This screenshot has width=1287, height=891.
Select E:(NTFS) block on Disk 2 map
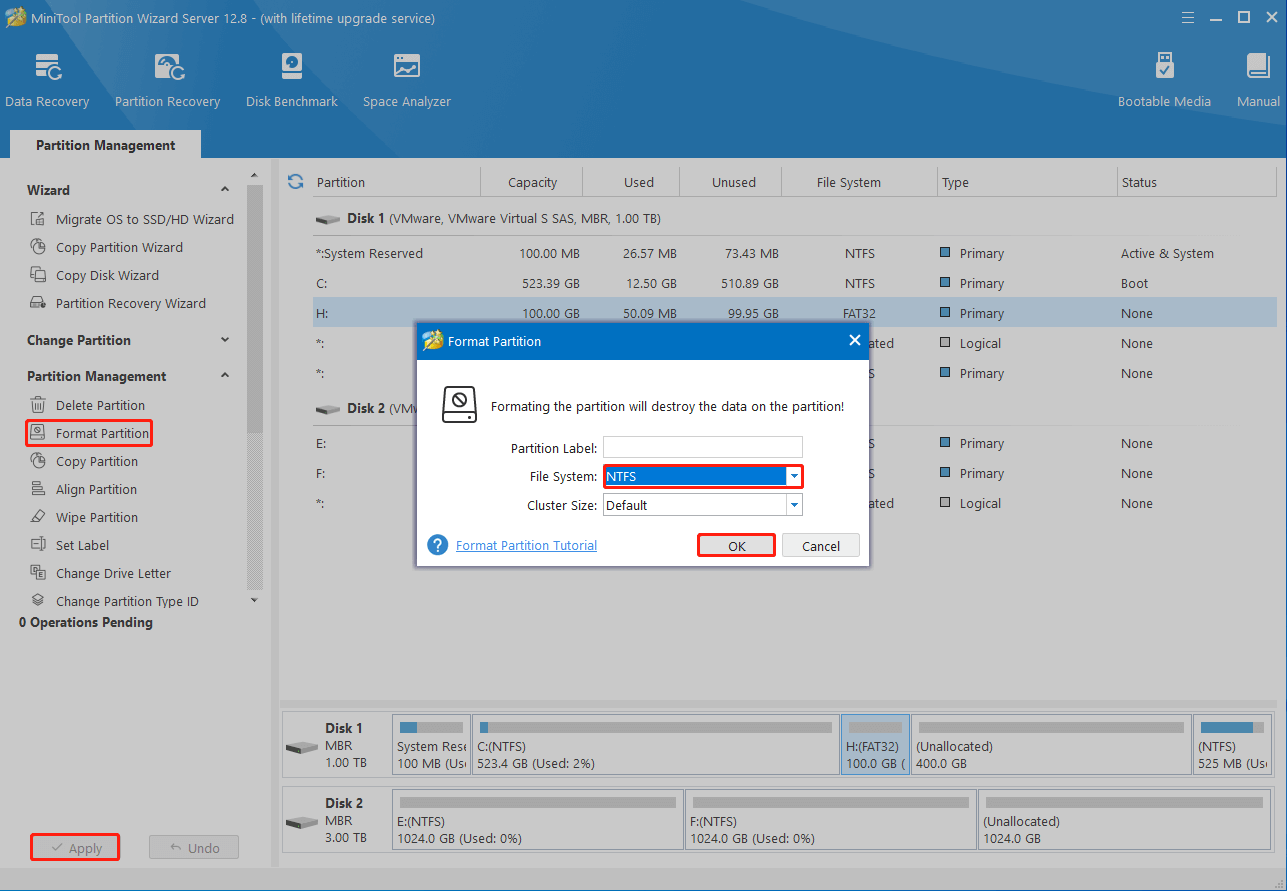click(538, 820)
